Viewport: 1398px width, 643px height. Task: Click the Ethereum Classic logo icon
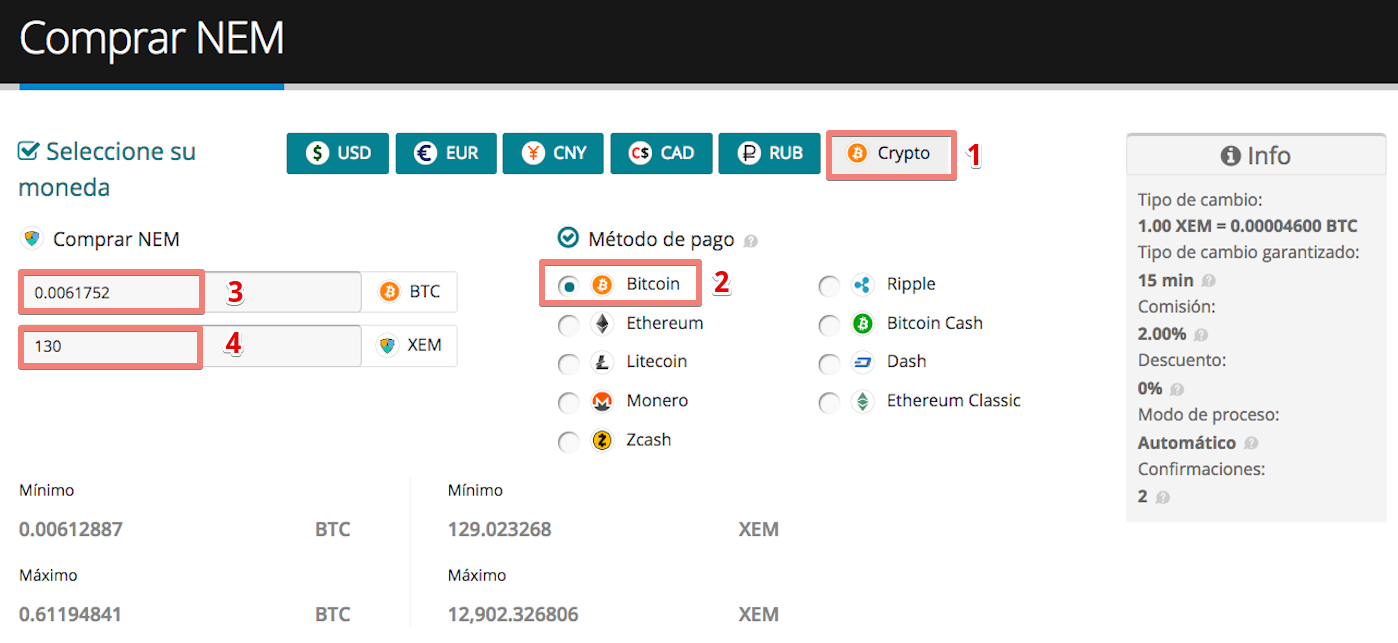(862, 402)
